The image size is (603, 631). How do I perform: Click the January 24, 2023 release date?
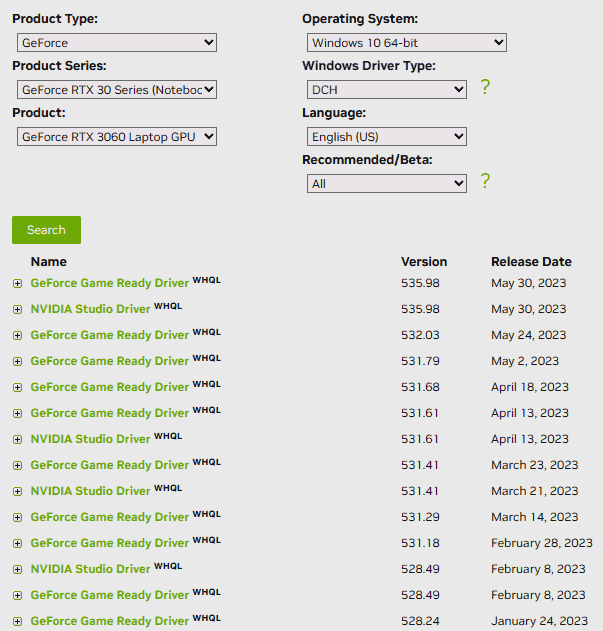pyautogui.click(x=539, y=621)
